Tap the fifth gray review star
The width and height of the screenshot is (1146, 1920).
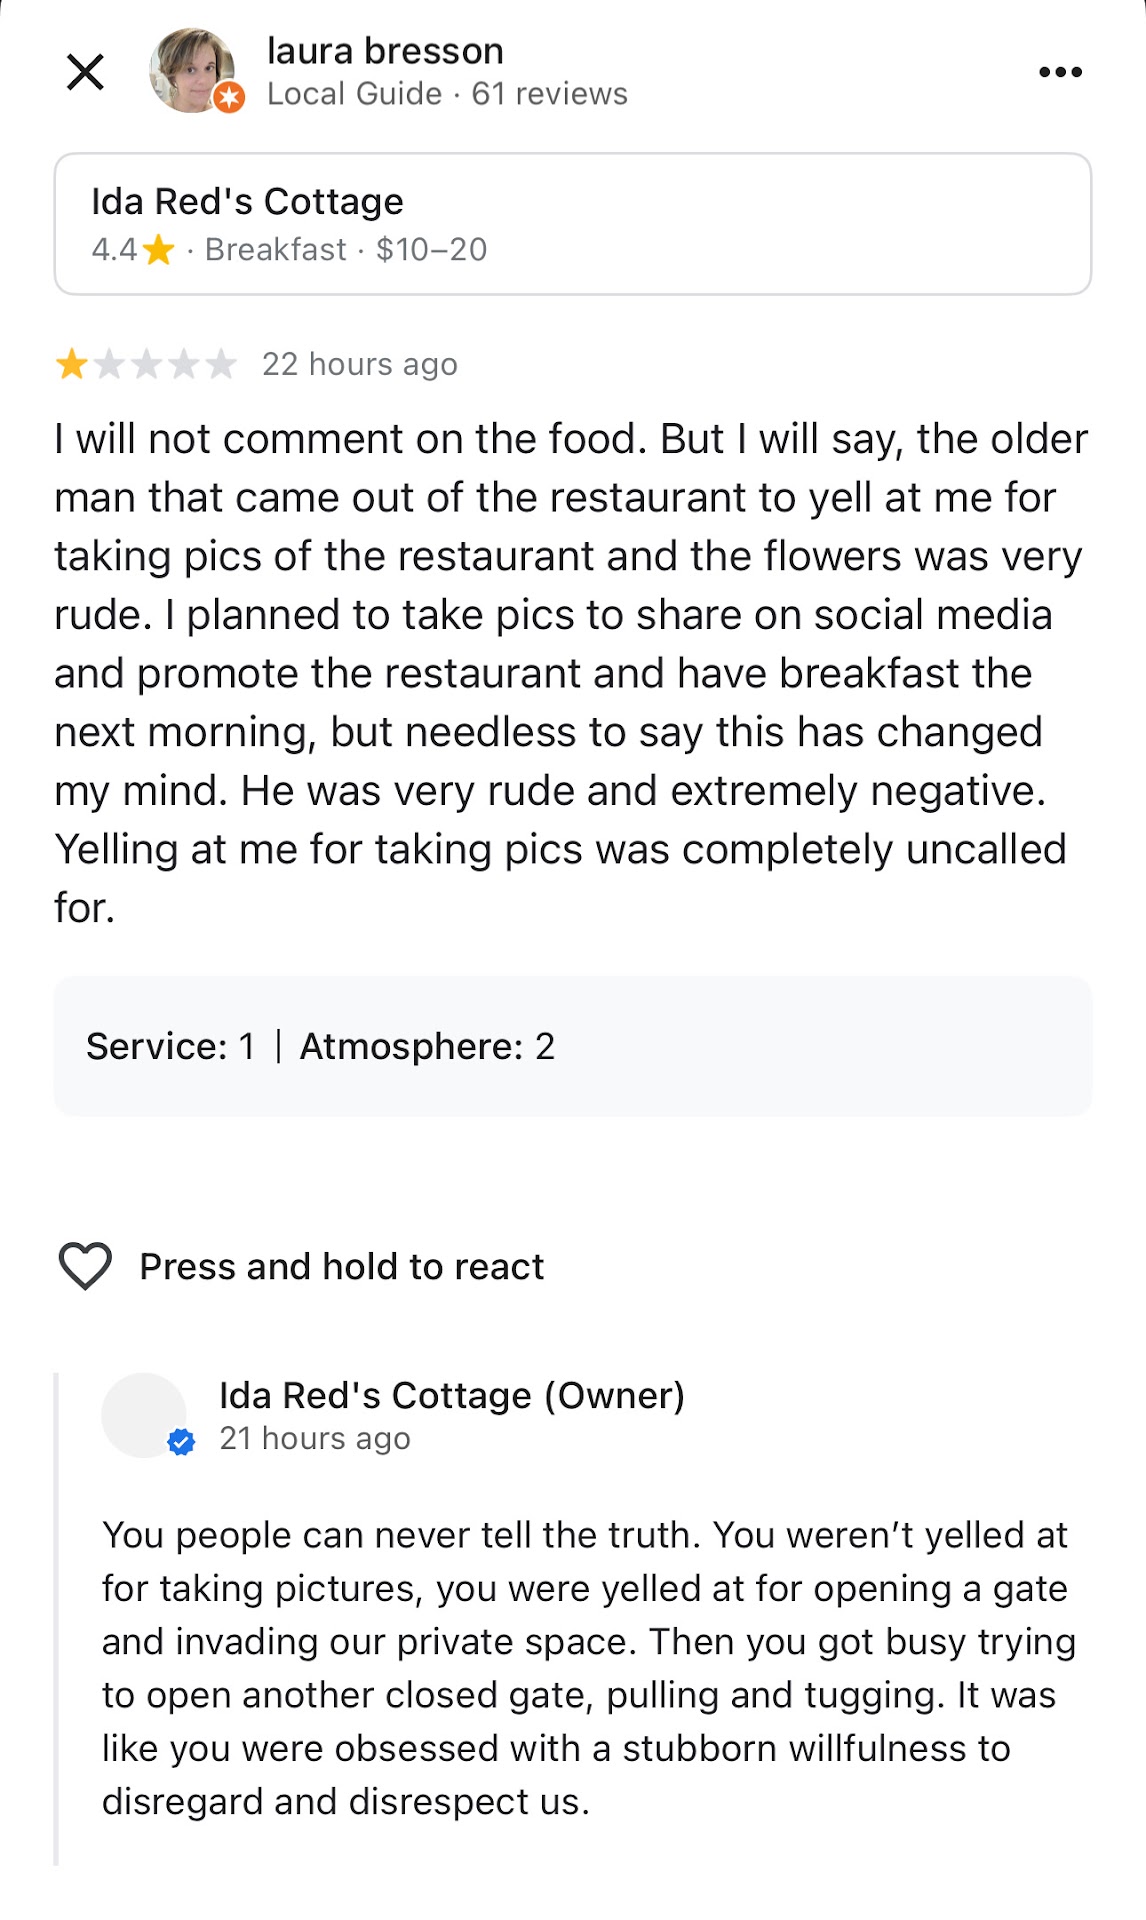(220, 364)
